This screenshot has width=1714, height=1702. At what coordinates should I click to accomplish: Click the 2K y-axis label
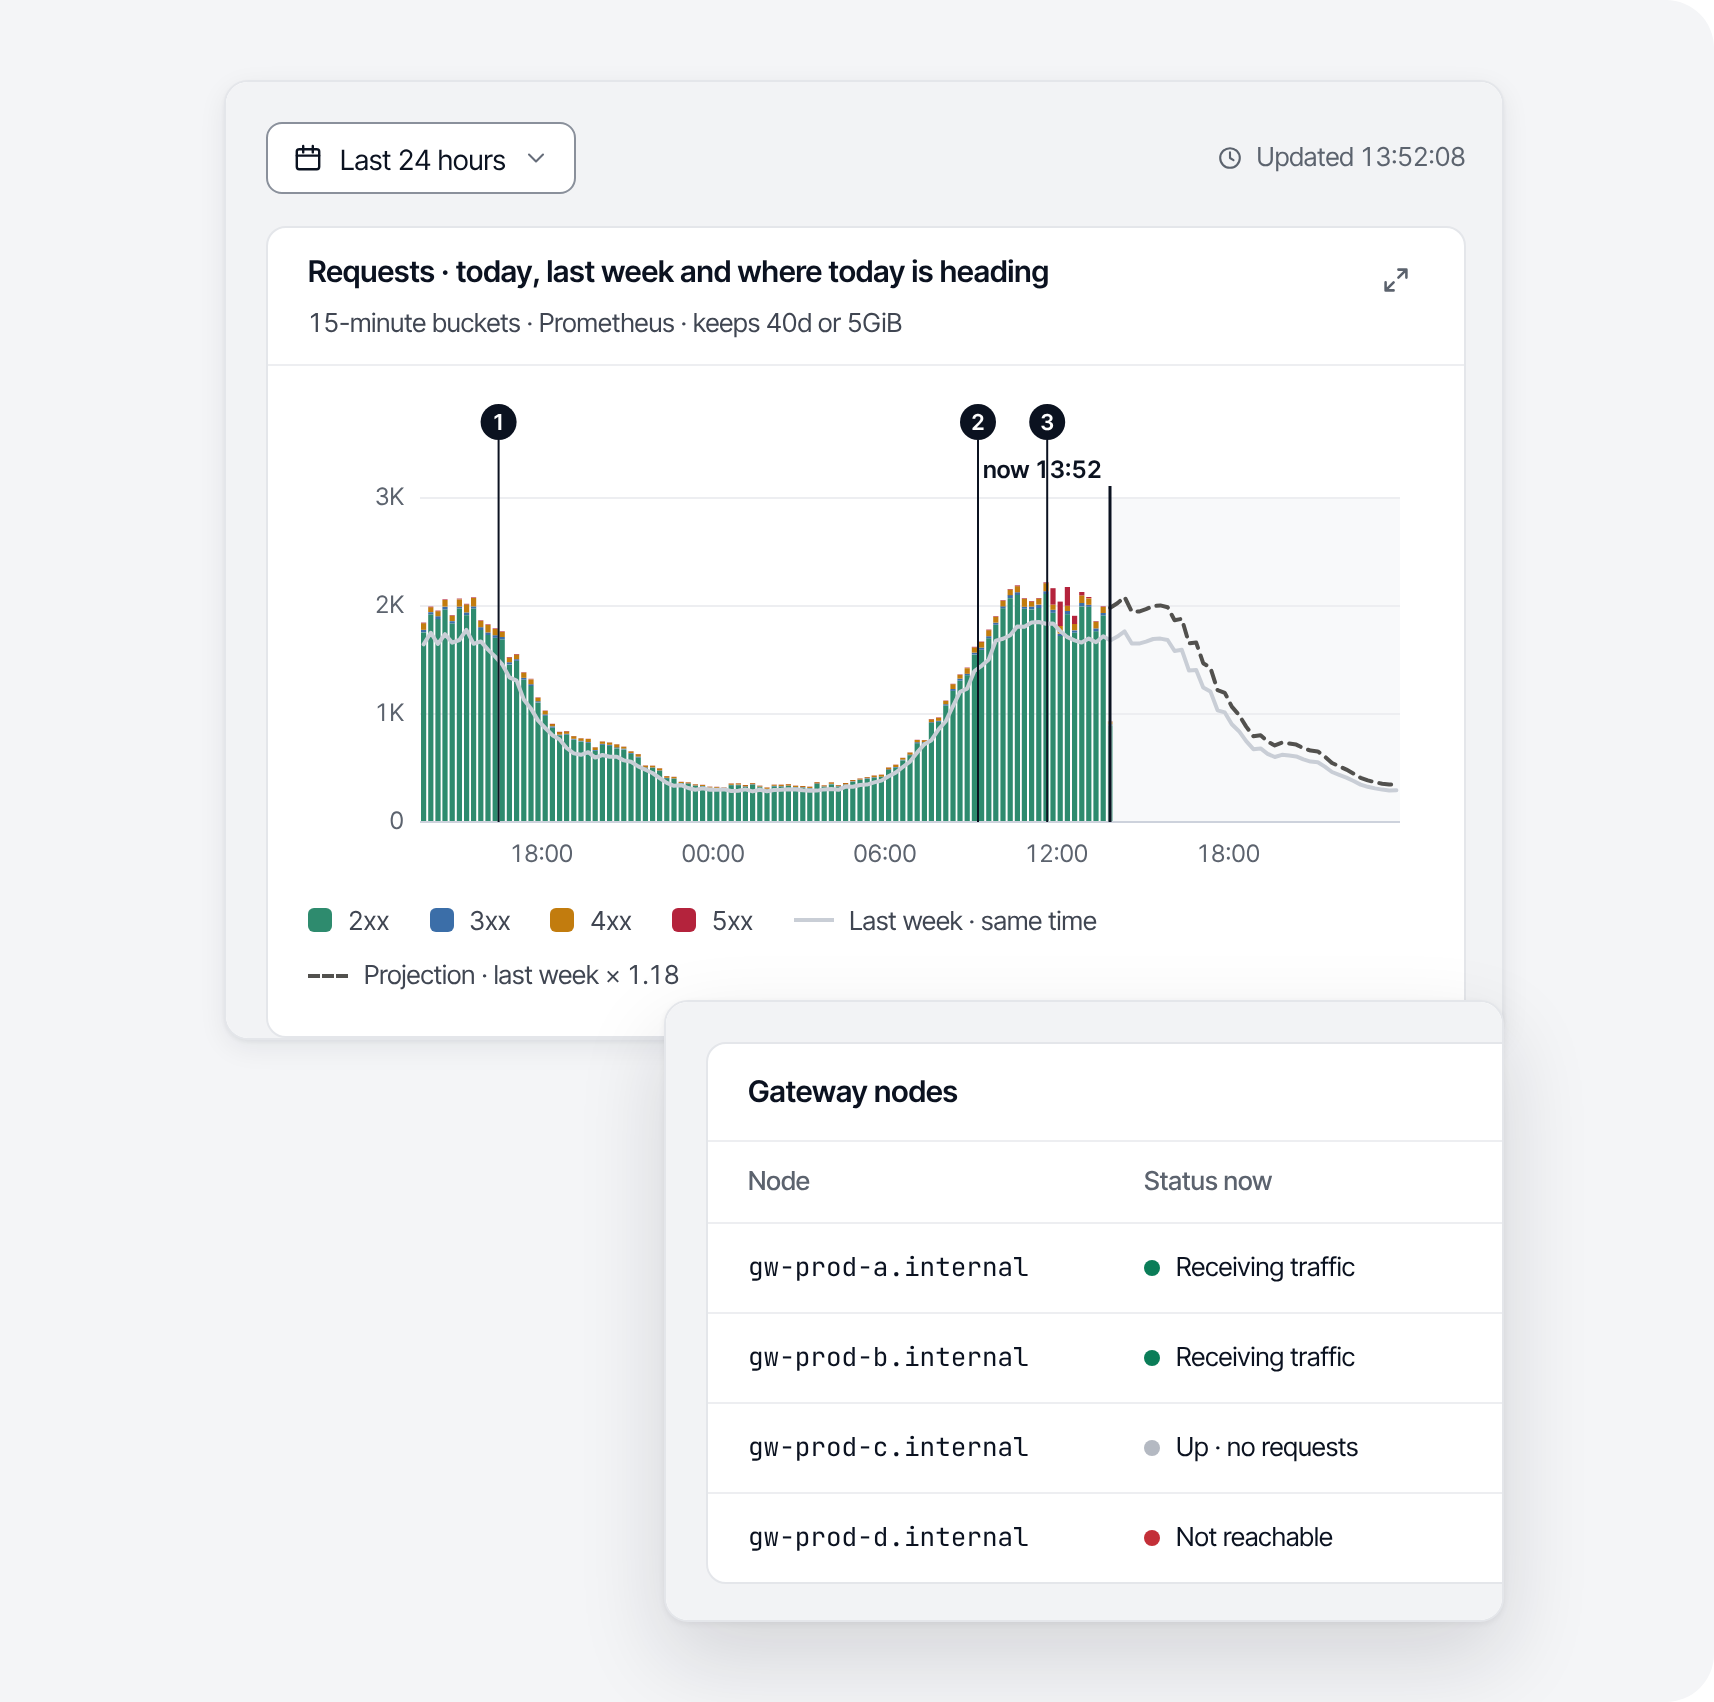tap(390, 605)
